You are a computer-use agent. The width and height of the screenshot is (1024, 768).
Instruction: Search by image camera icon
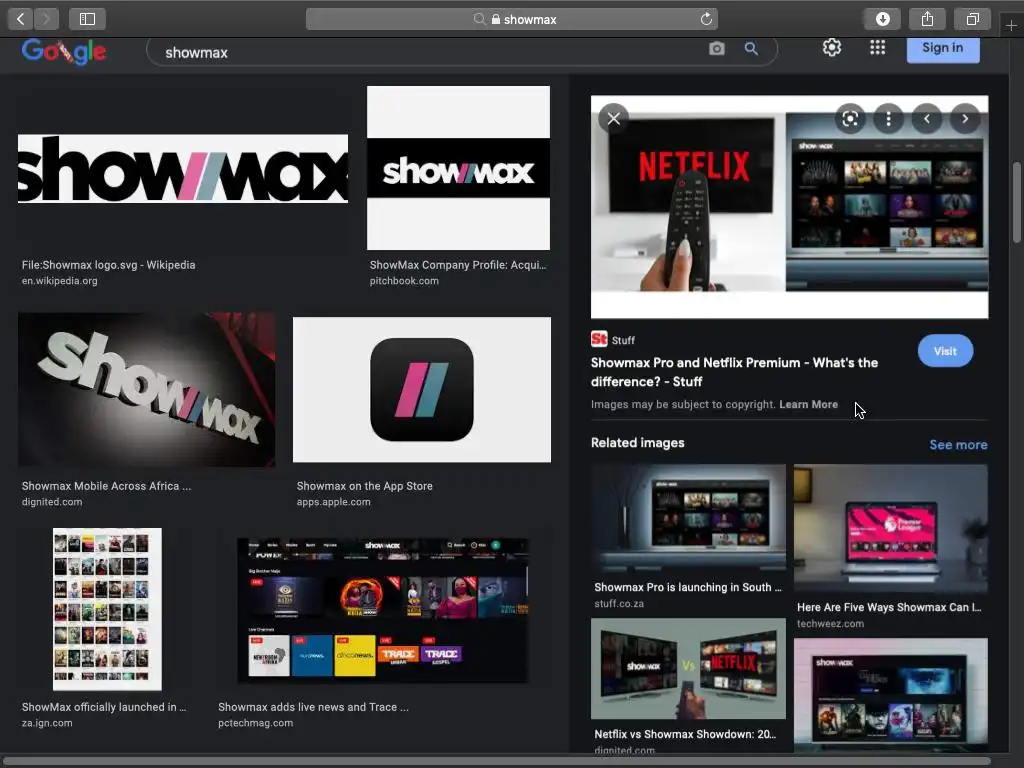coord(716,48)
